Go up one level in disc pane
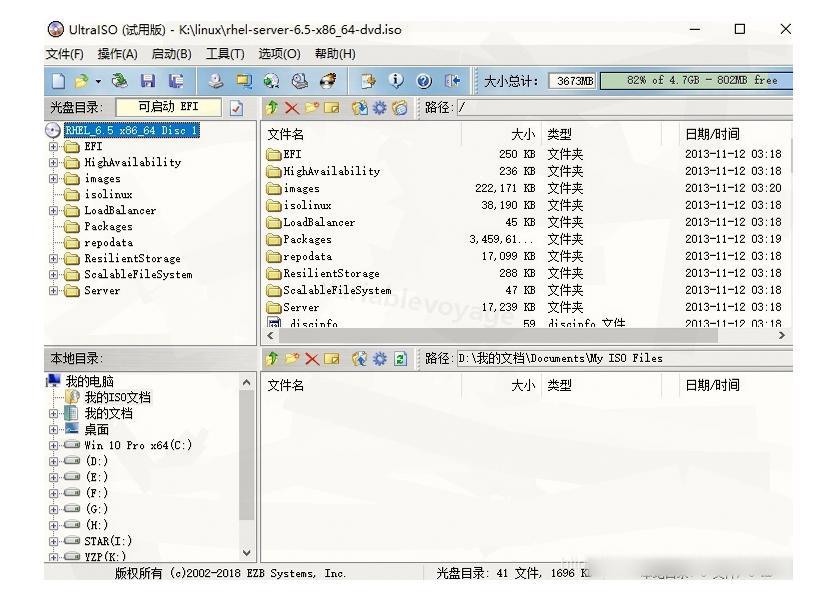The height and width of the screenshot is (601, 837). 272,108
